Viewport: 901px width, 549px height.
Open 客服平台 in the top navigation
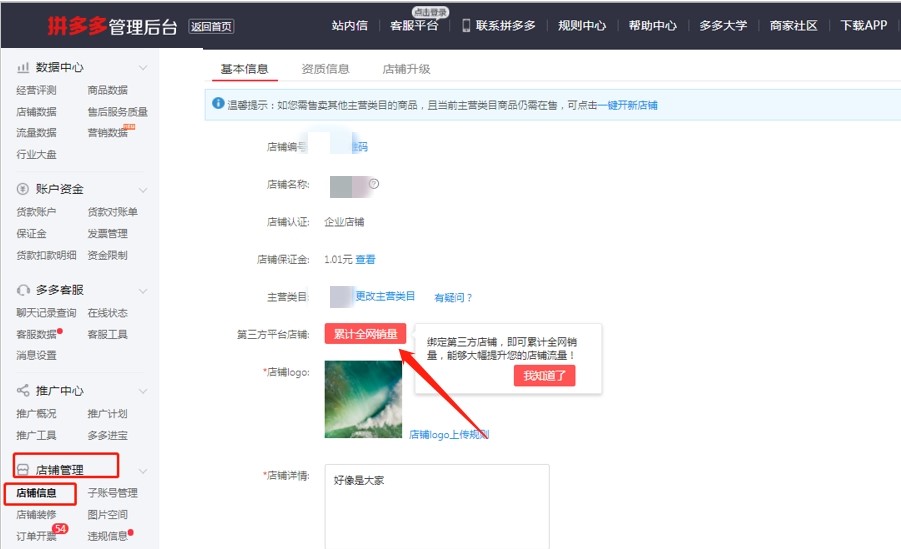[x=414, y=26]
